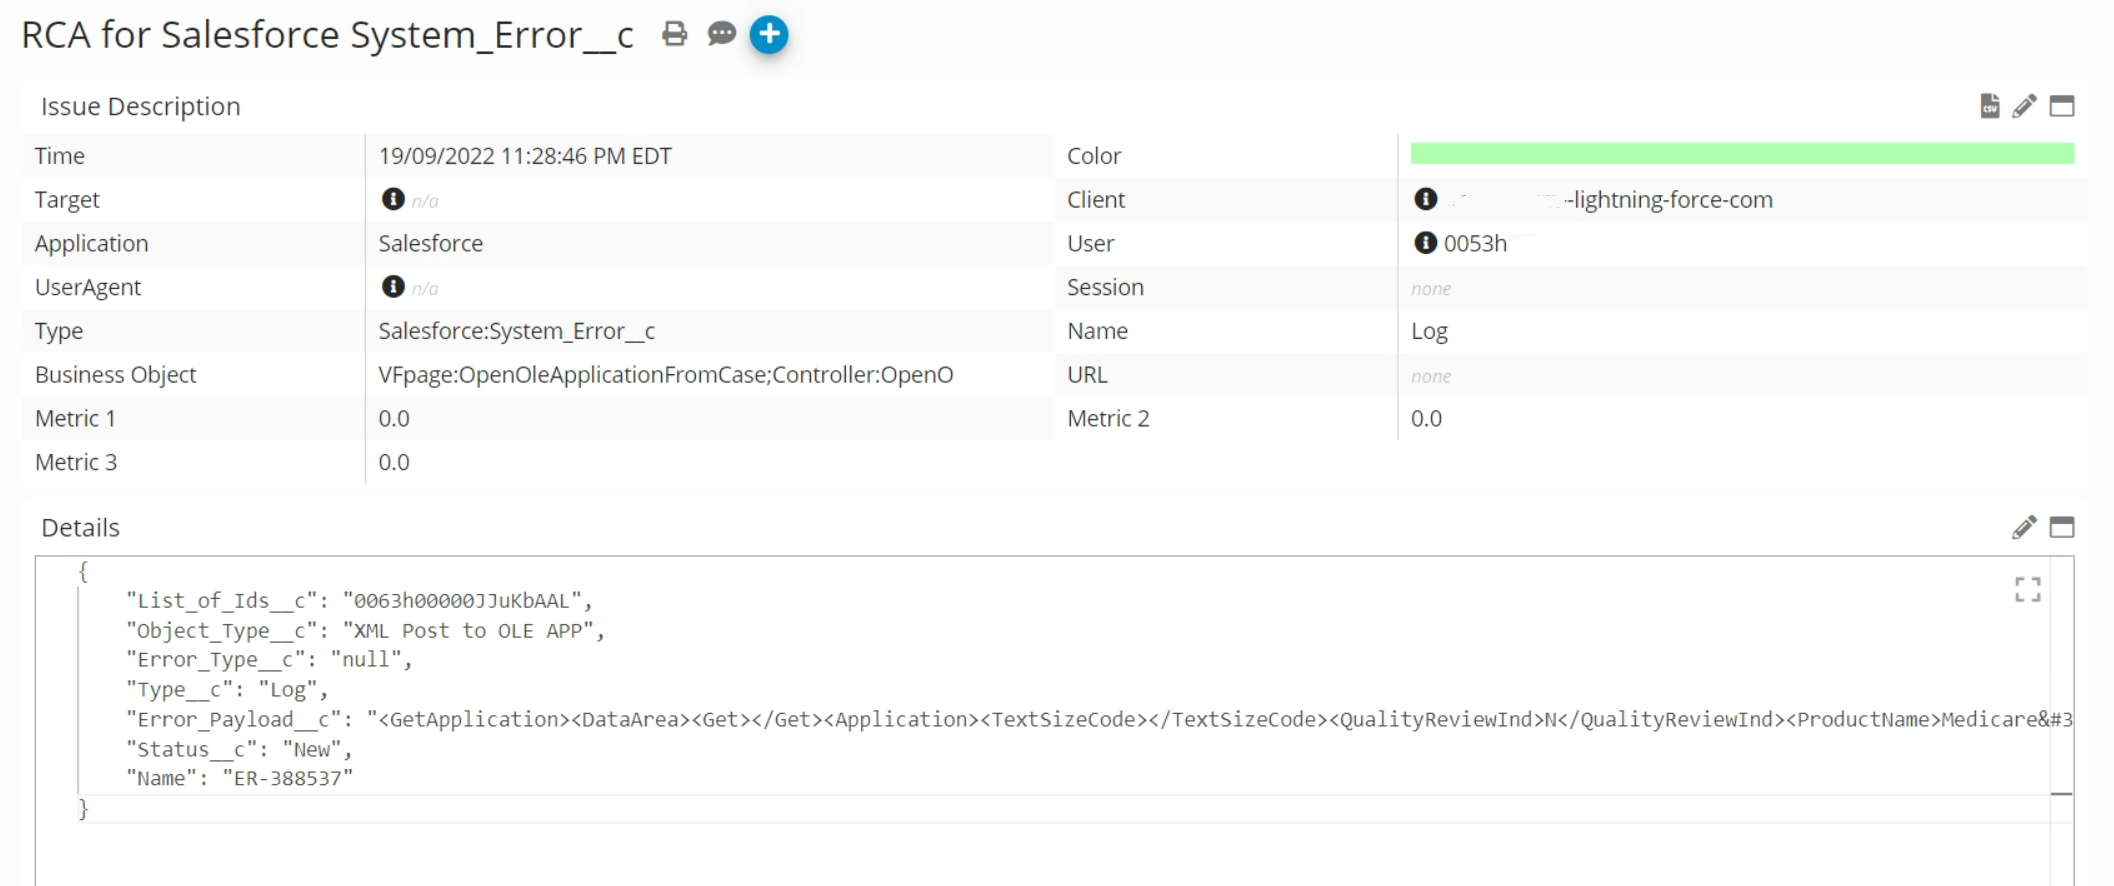Maximize the Issue Description panel
Viewport: 2114px width, 886px height.
pos(2061,106)
